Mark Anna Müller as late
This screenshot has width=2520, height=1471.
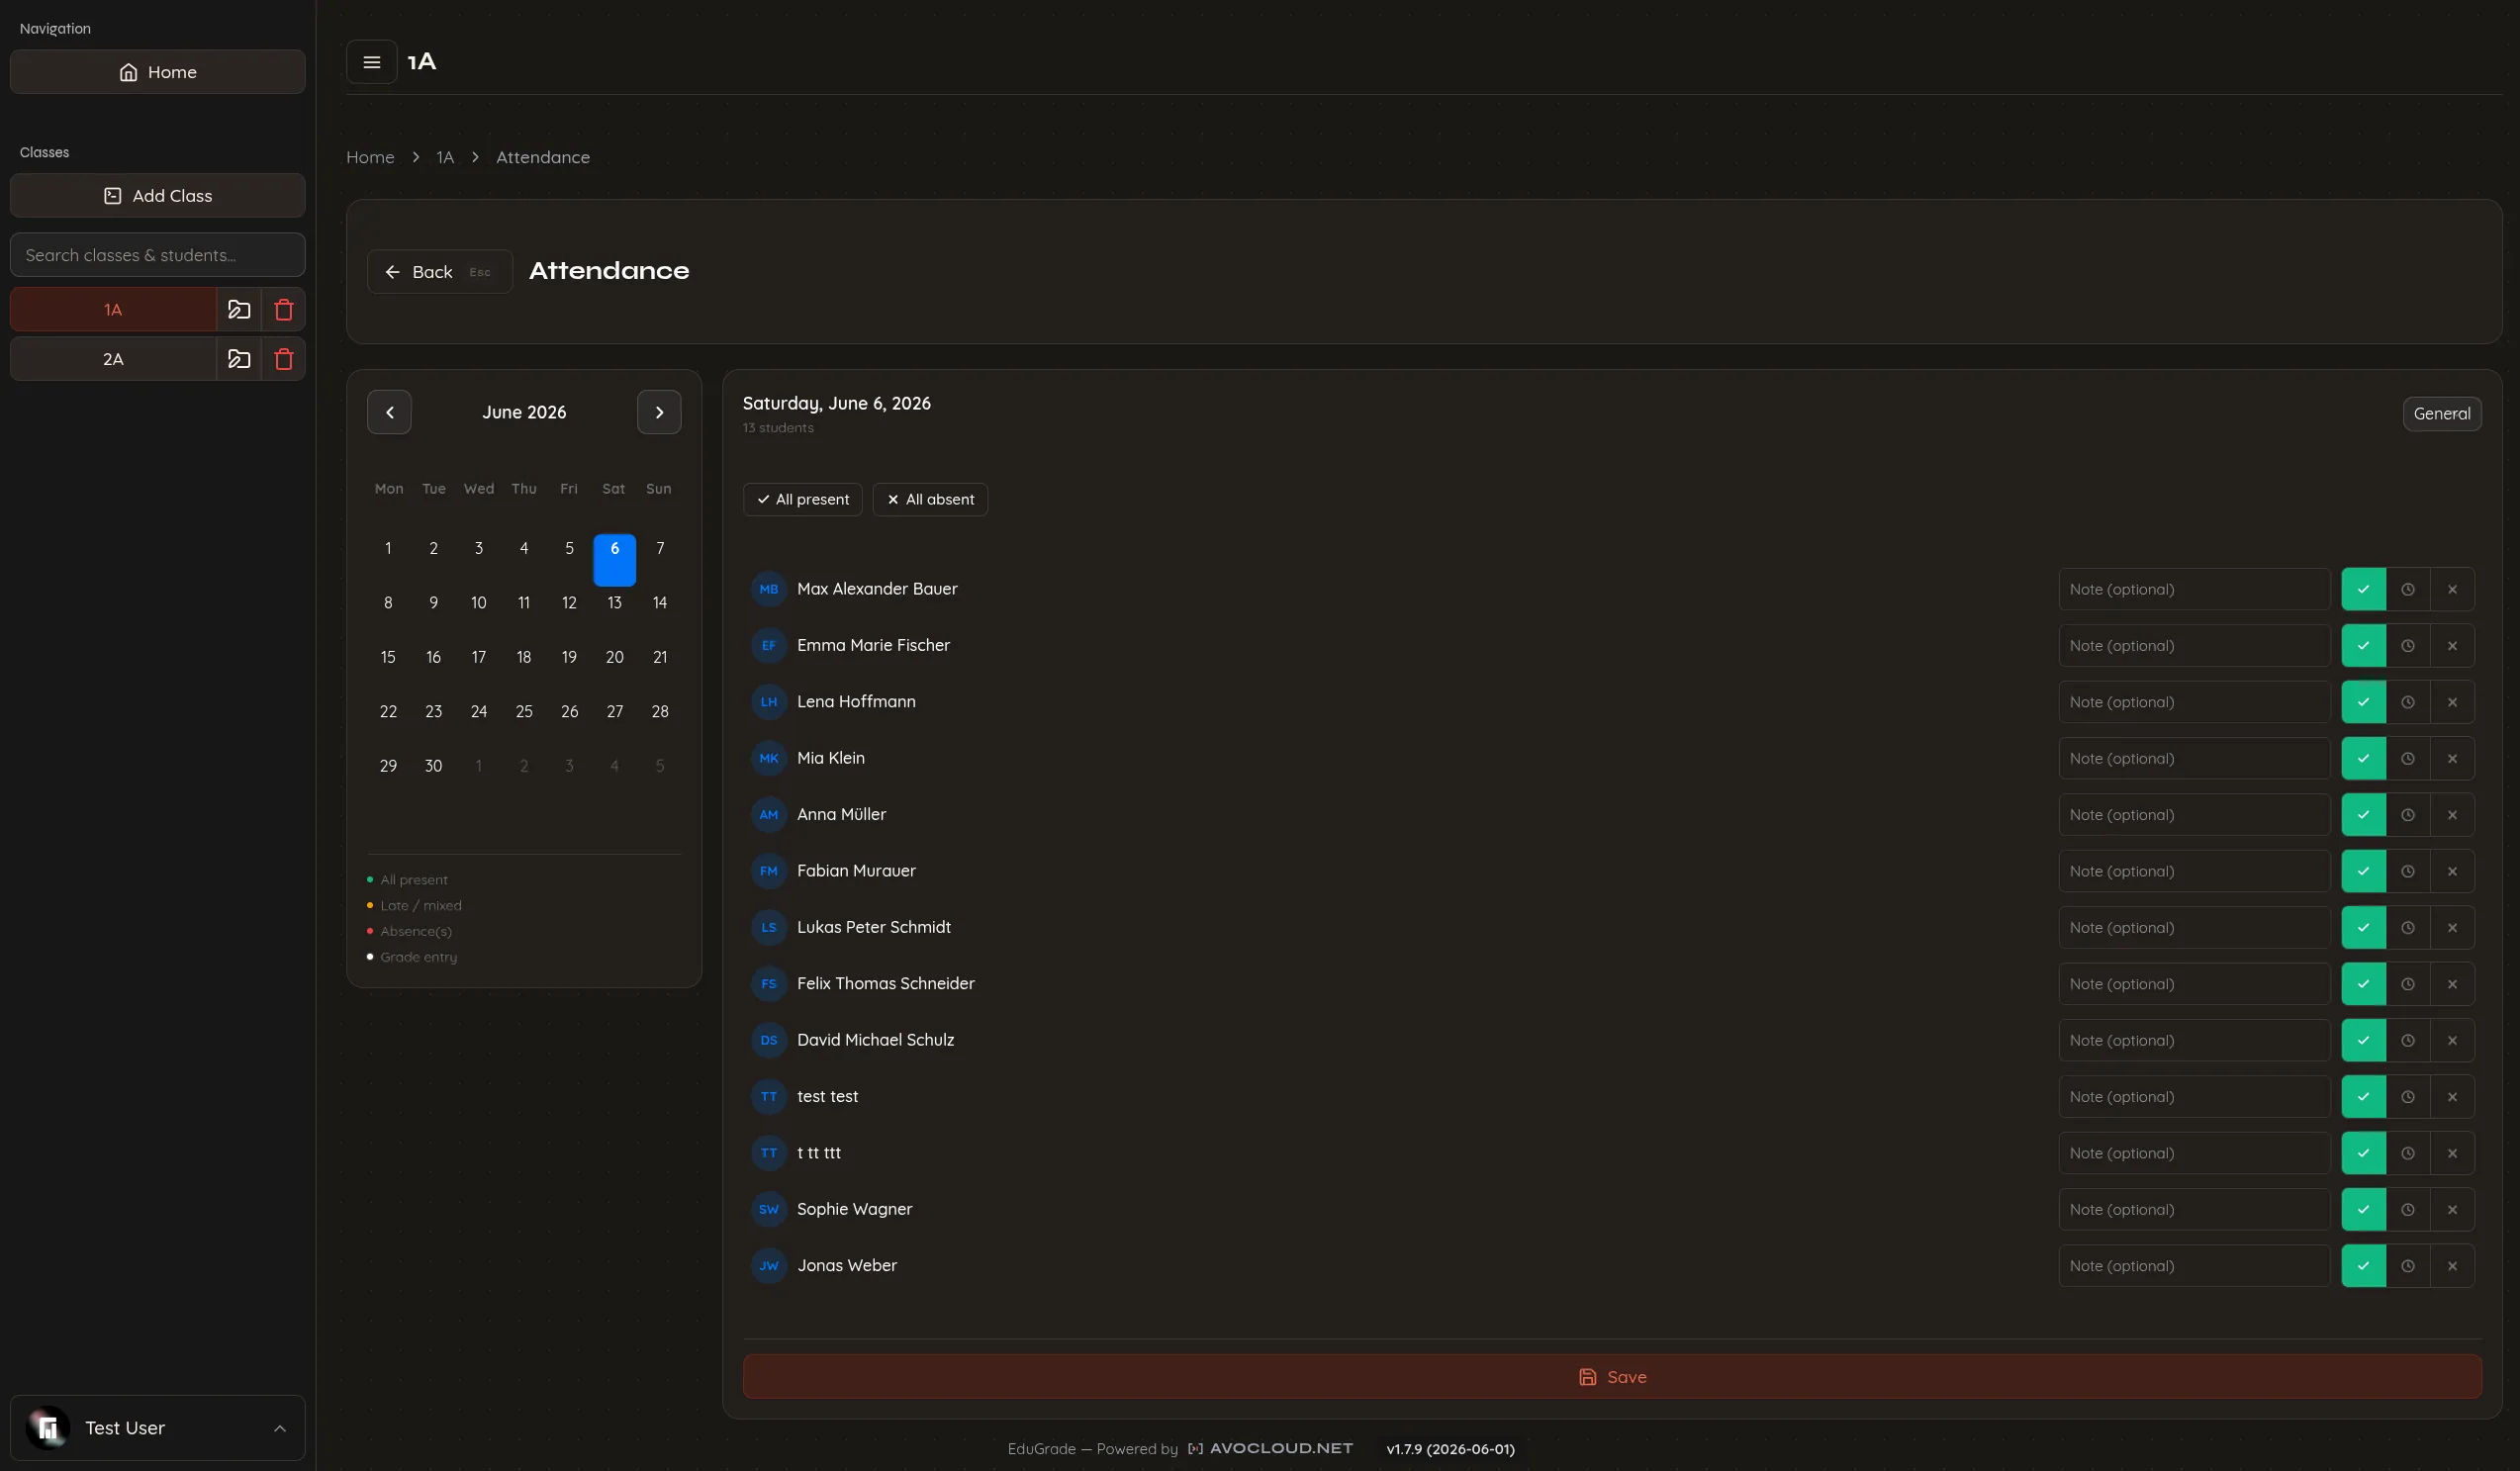tap(2408, 815)
